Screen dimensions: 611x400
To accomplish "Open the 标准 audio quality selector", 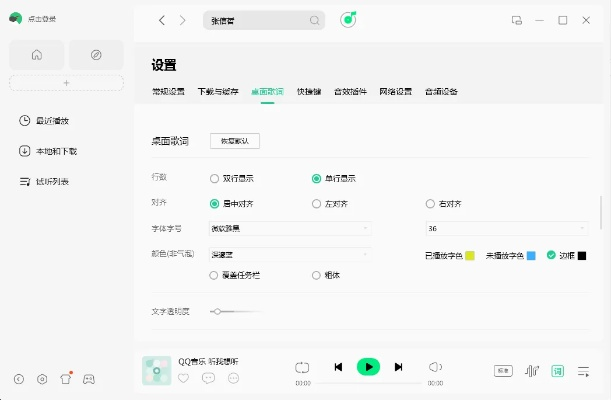I will [x=503, y=371].
